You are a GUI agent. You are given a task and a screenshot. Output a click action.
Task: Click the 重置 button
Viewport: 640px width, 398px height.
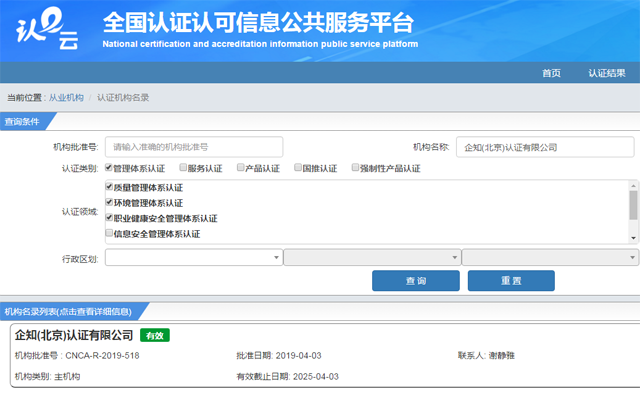click(511, 281)
